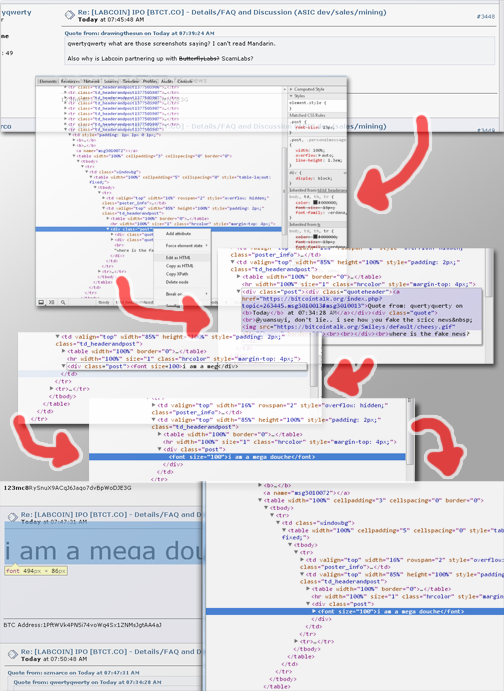Click the "element.style {" rule in the Styles pane

point(307,102)
